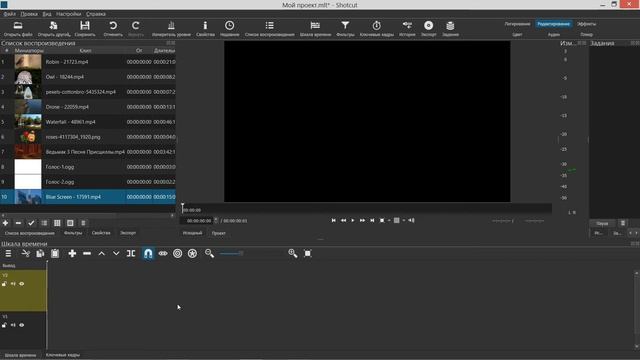Toggle V2 track visibility eye
The height and width of the screenshot is (360, 640).
[x=22, y=284]
